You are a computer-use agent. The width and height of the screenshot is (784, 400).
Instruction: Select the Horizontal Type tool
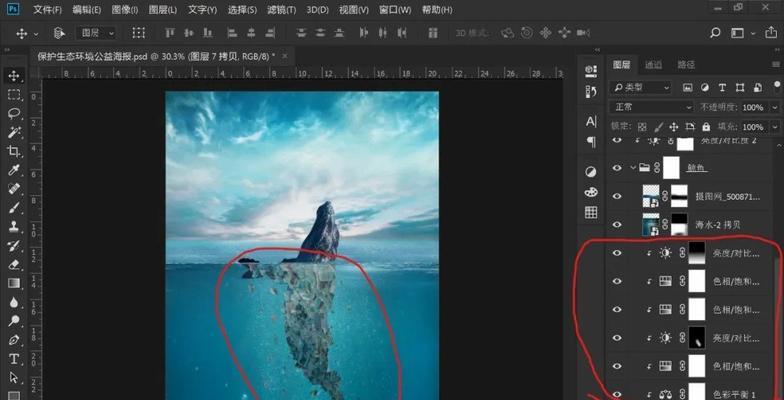tap(14, 359)
